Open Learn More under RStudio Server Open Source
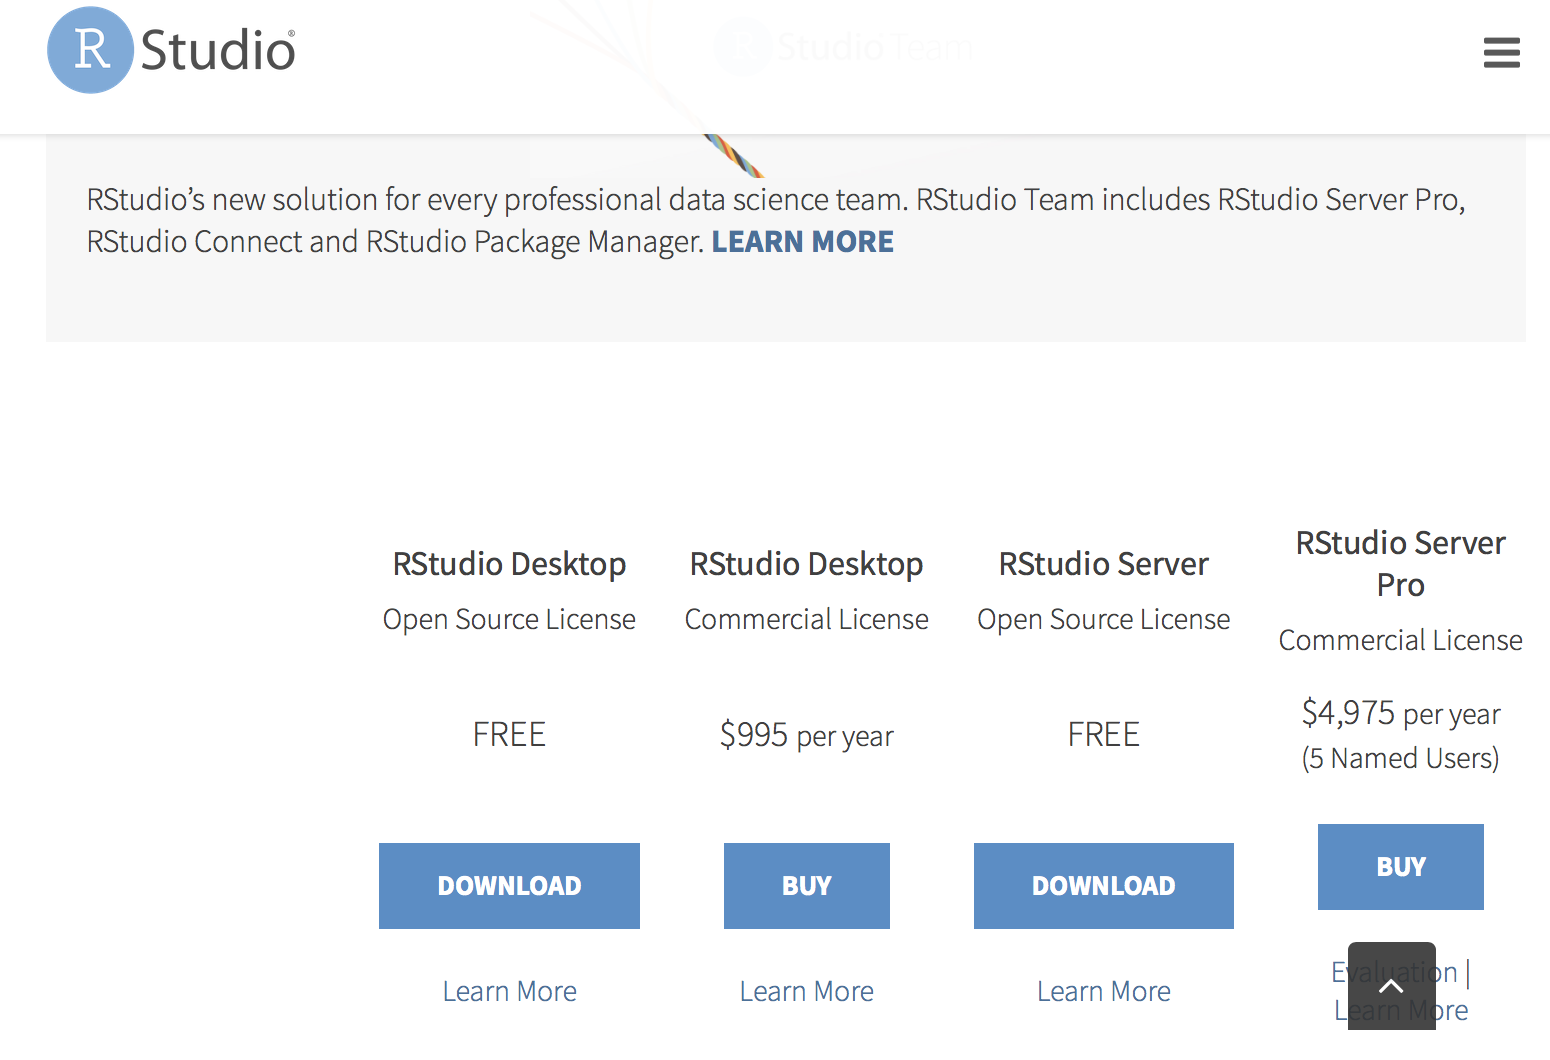 (1103, 991)
